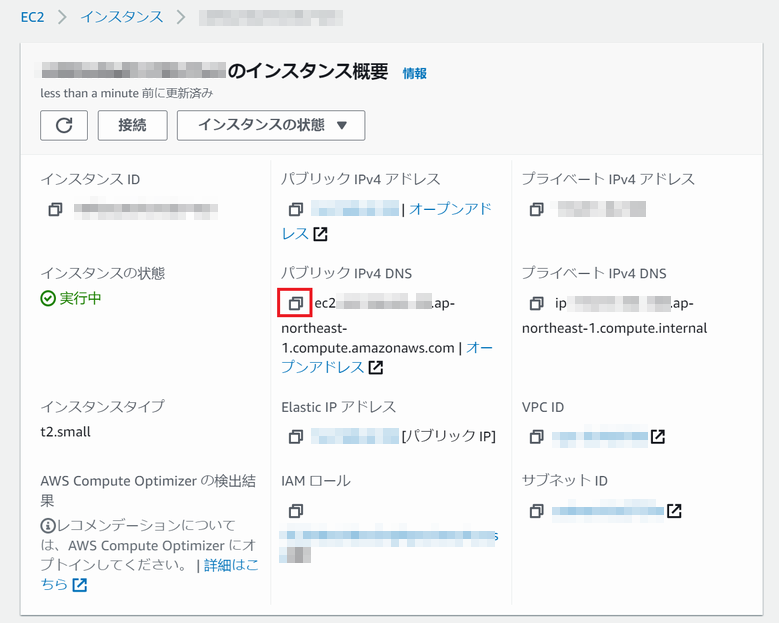Copy the IAM role name
This screenshot has height=623, width=779.
tap(296, 511)
